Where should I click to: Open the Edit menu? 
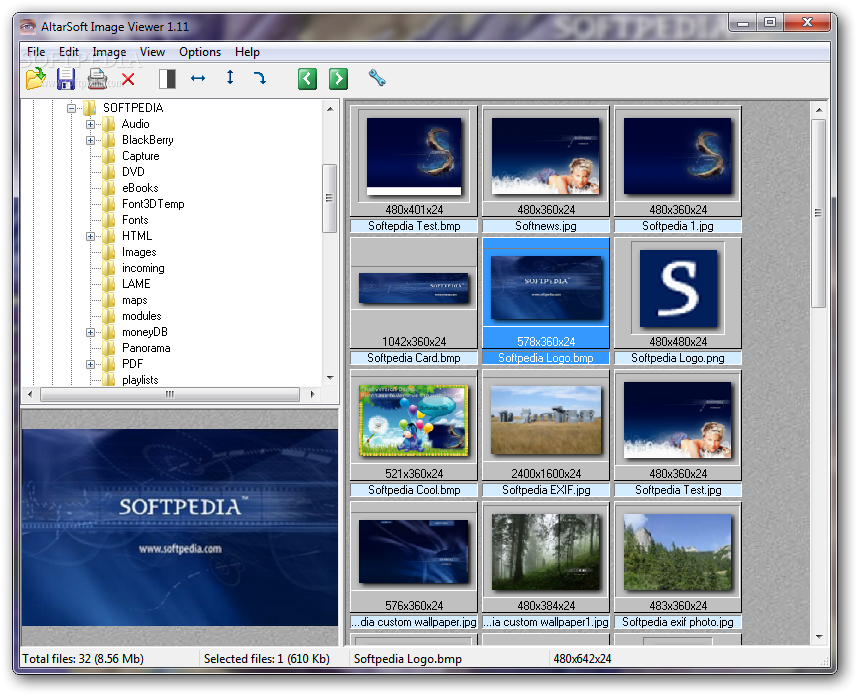click(69, 52)
